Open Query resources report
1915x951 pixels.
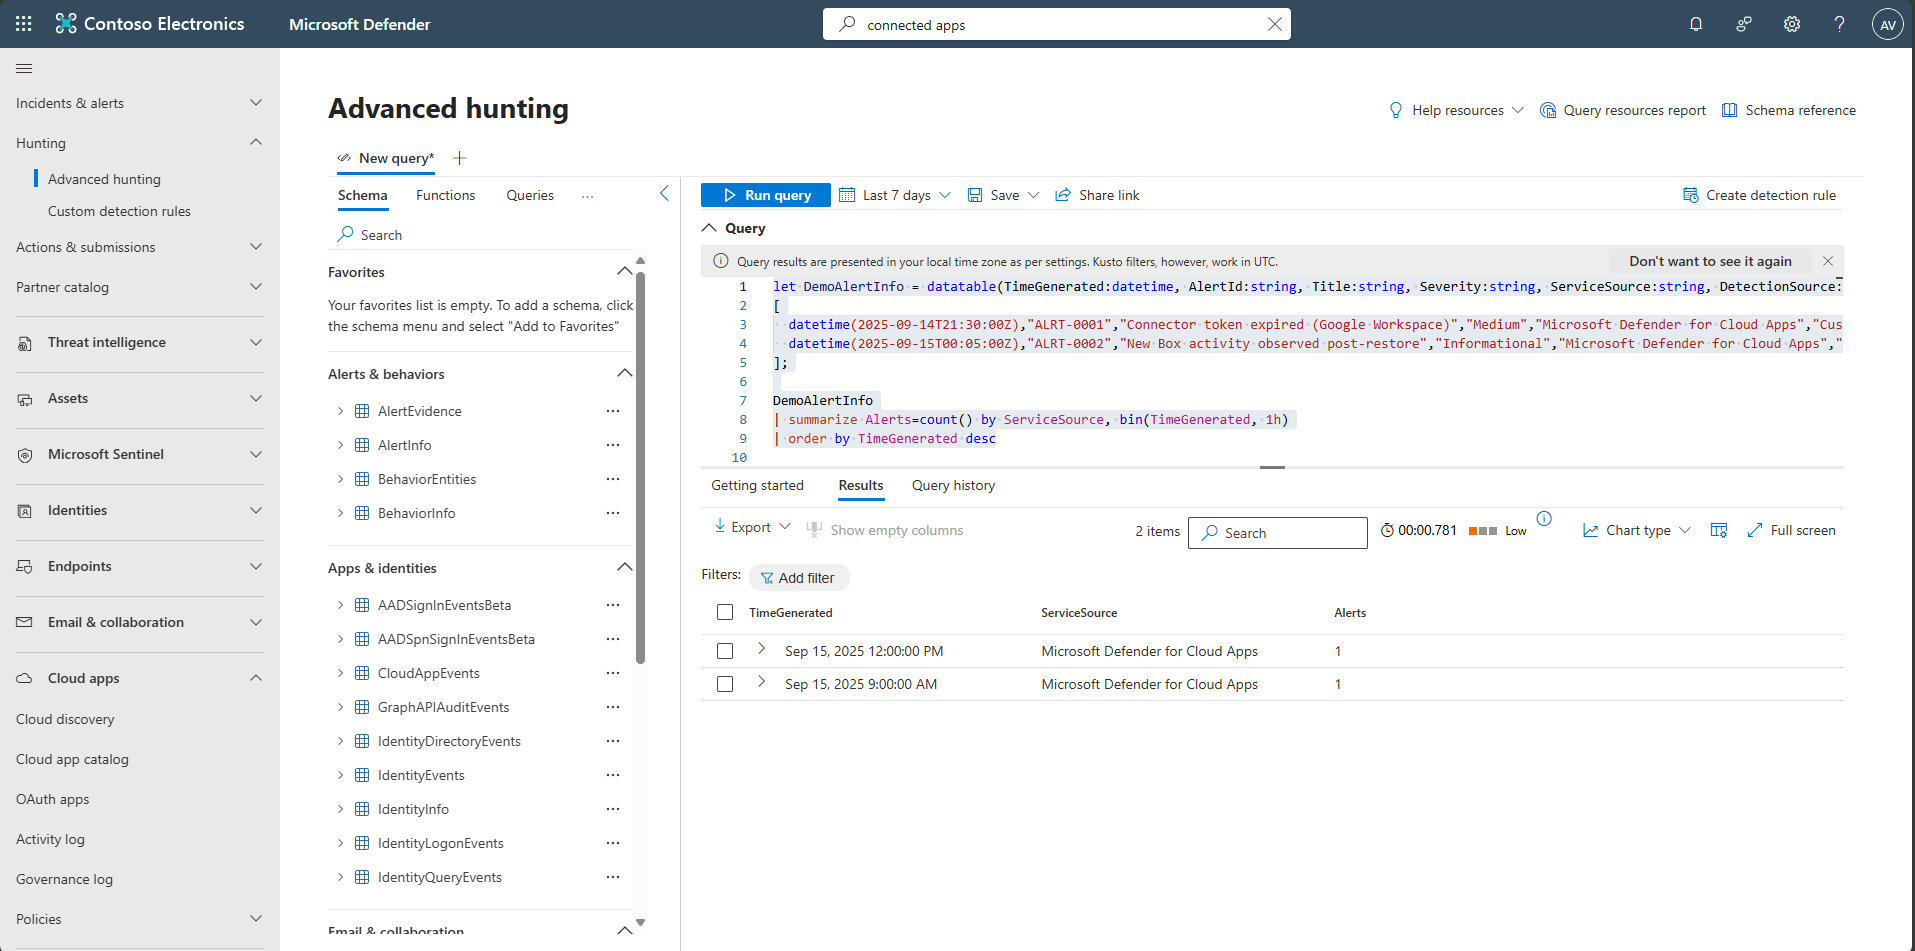(x=1623, y=110)
